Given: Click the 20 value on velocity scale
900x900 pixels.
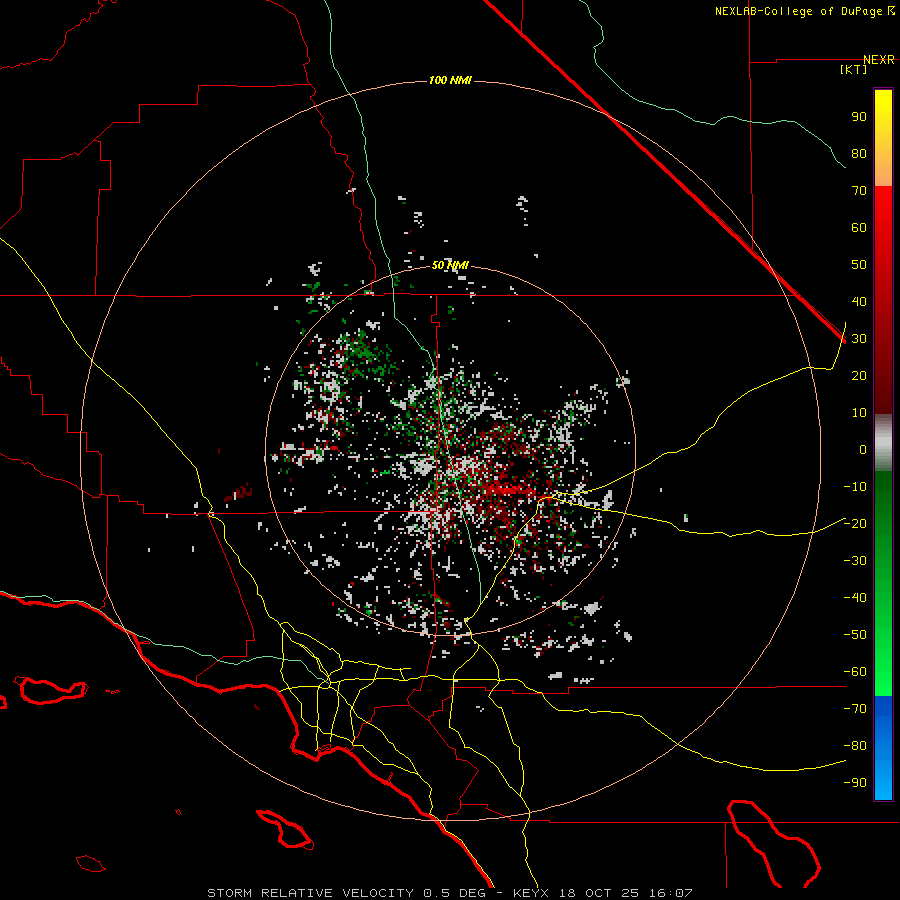Looking at the screenshot, I should click(x=859, y=376).
